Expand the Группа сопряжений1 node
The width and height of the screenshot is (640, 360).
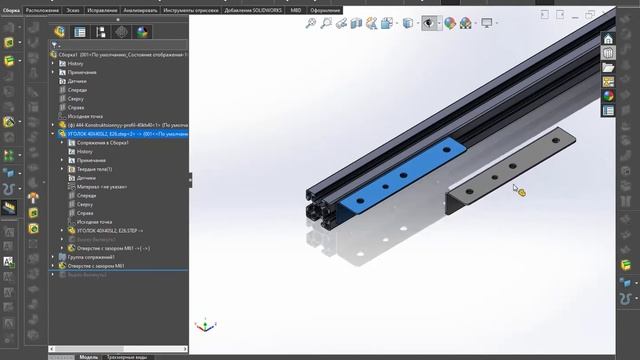tap(53, 257)
